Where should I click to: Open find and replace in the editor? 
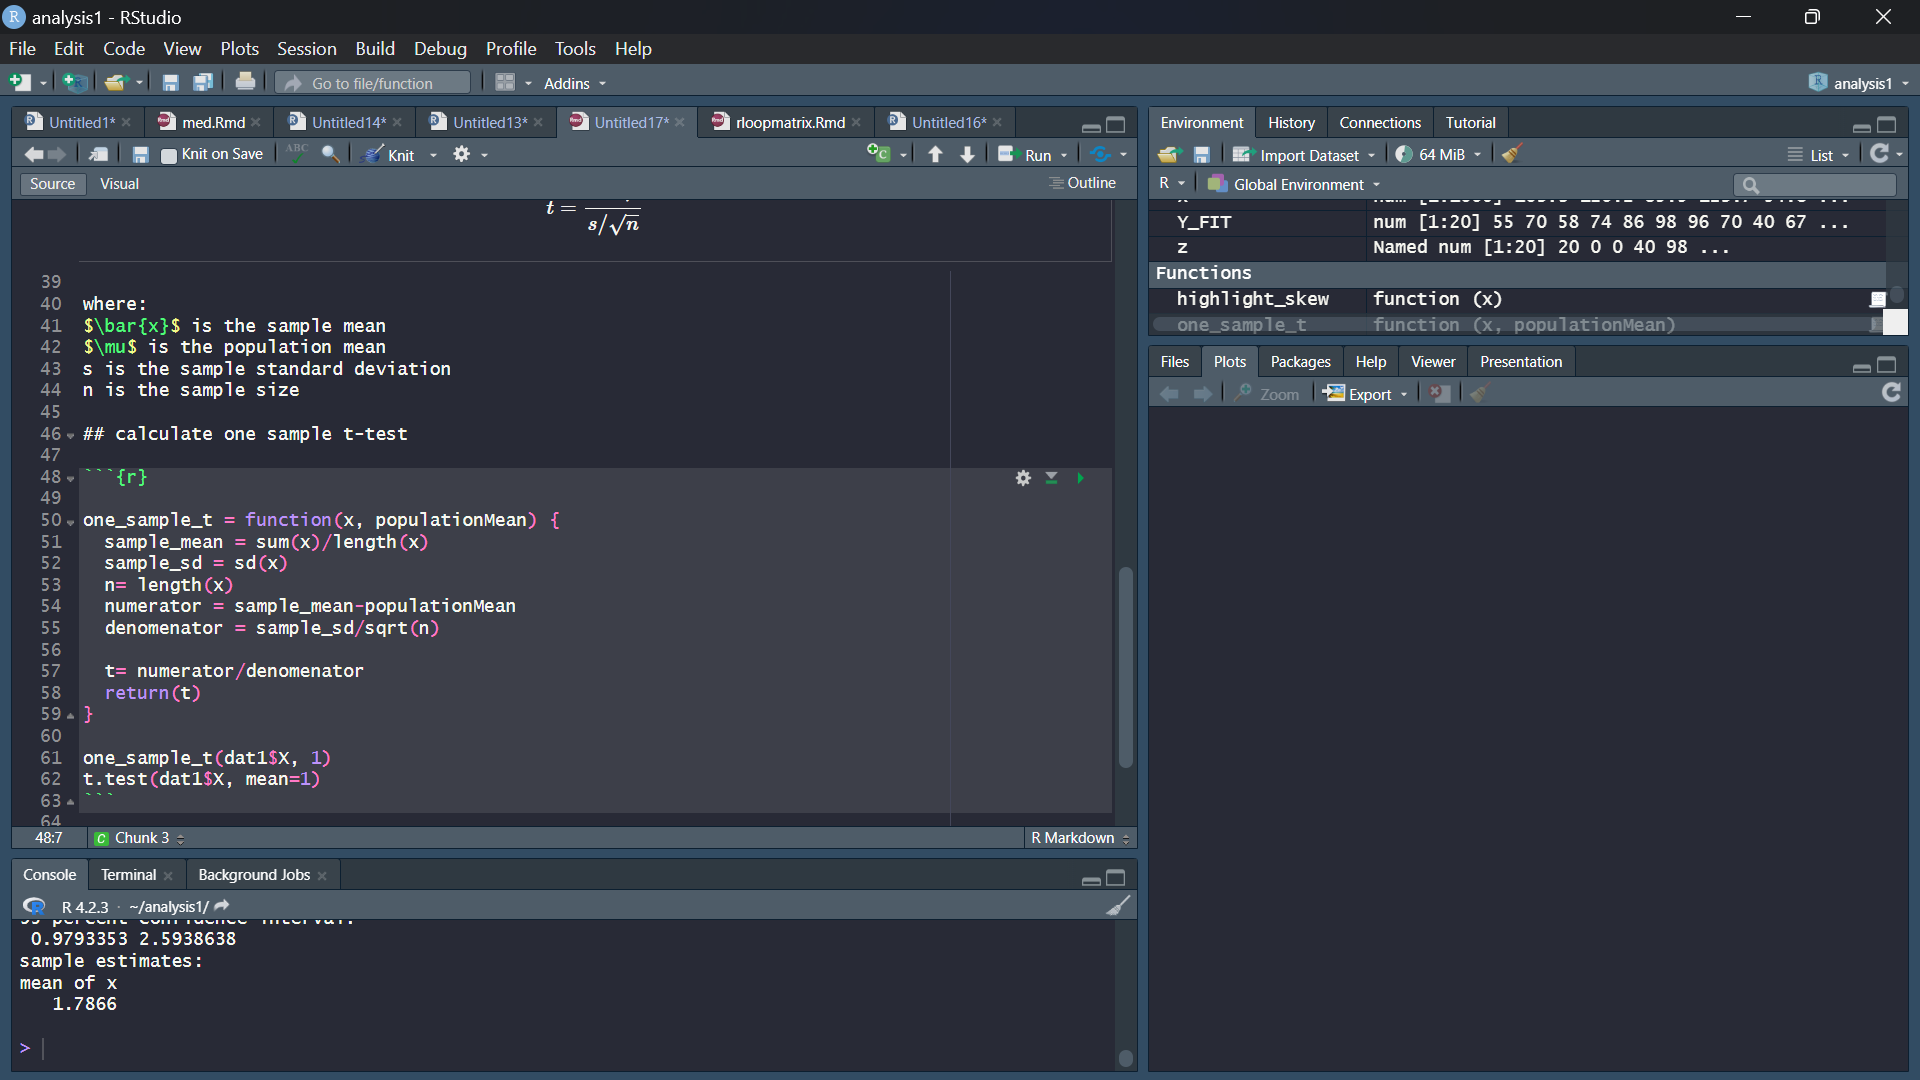(330, 154)
